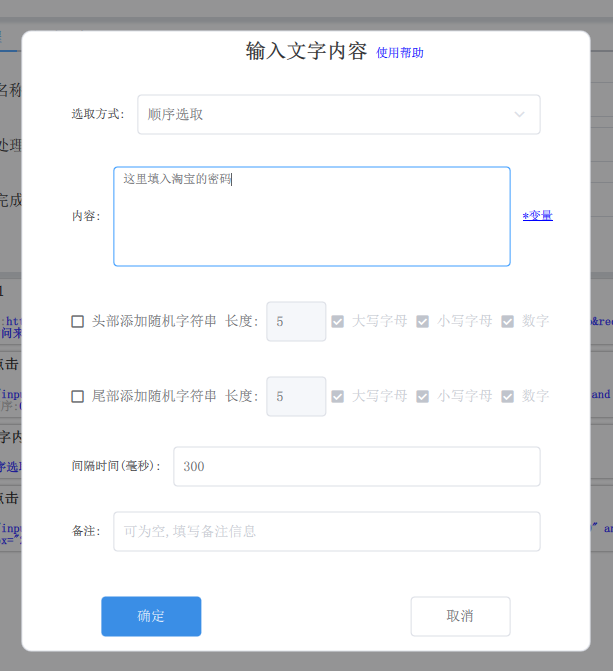The image size is (613, 671).
Task: Cancel the dialog with 取消 button
Action: pos(460,616)
